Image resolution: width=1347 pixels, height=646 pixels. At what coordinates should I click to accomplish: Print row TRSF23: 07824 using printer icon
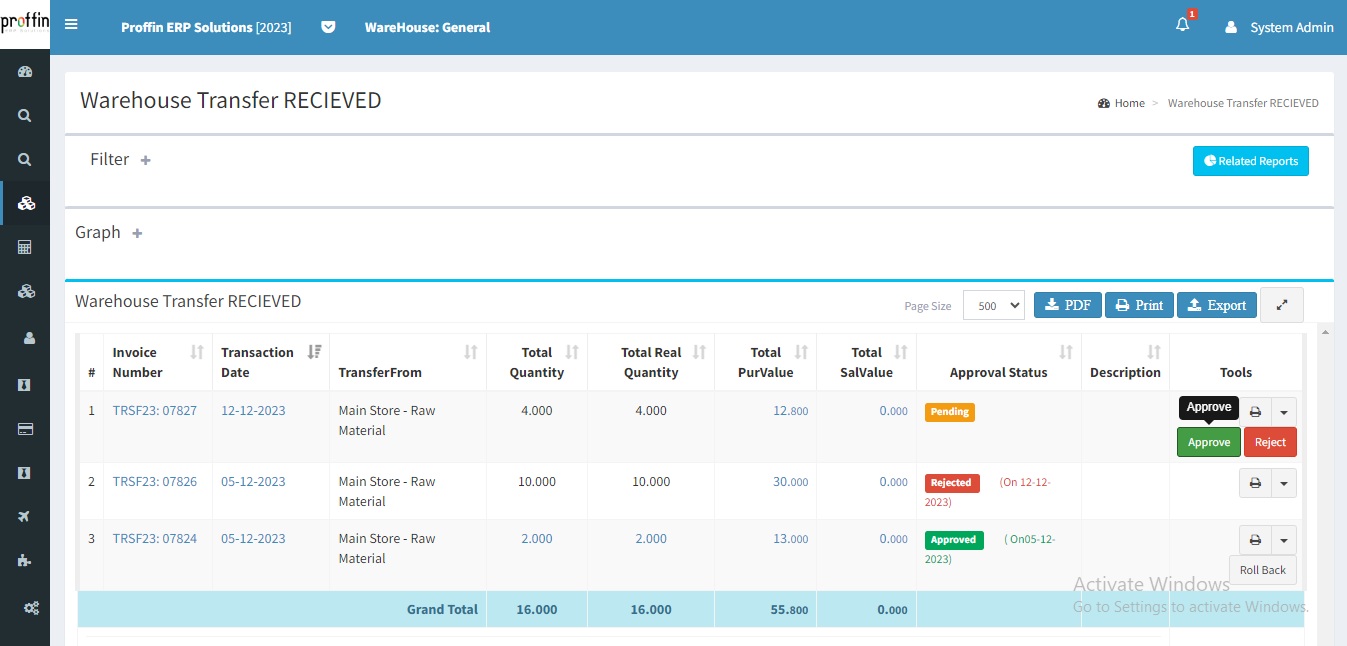tap(1255, 540)
